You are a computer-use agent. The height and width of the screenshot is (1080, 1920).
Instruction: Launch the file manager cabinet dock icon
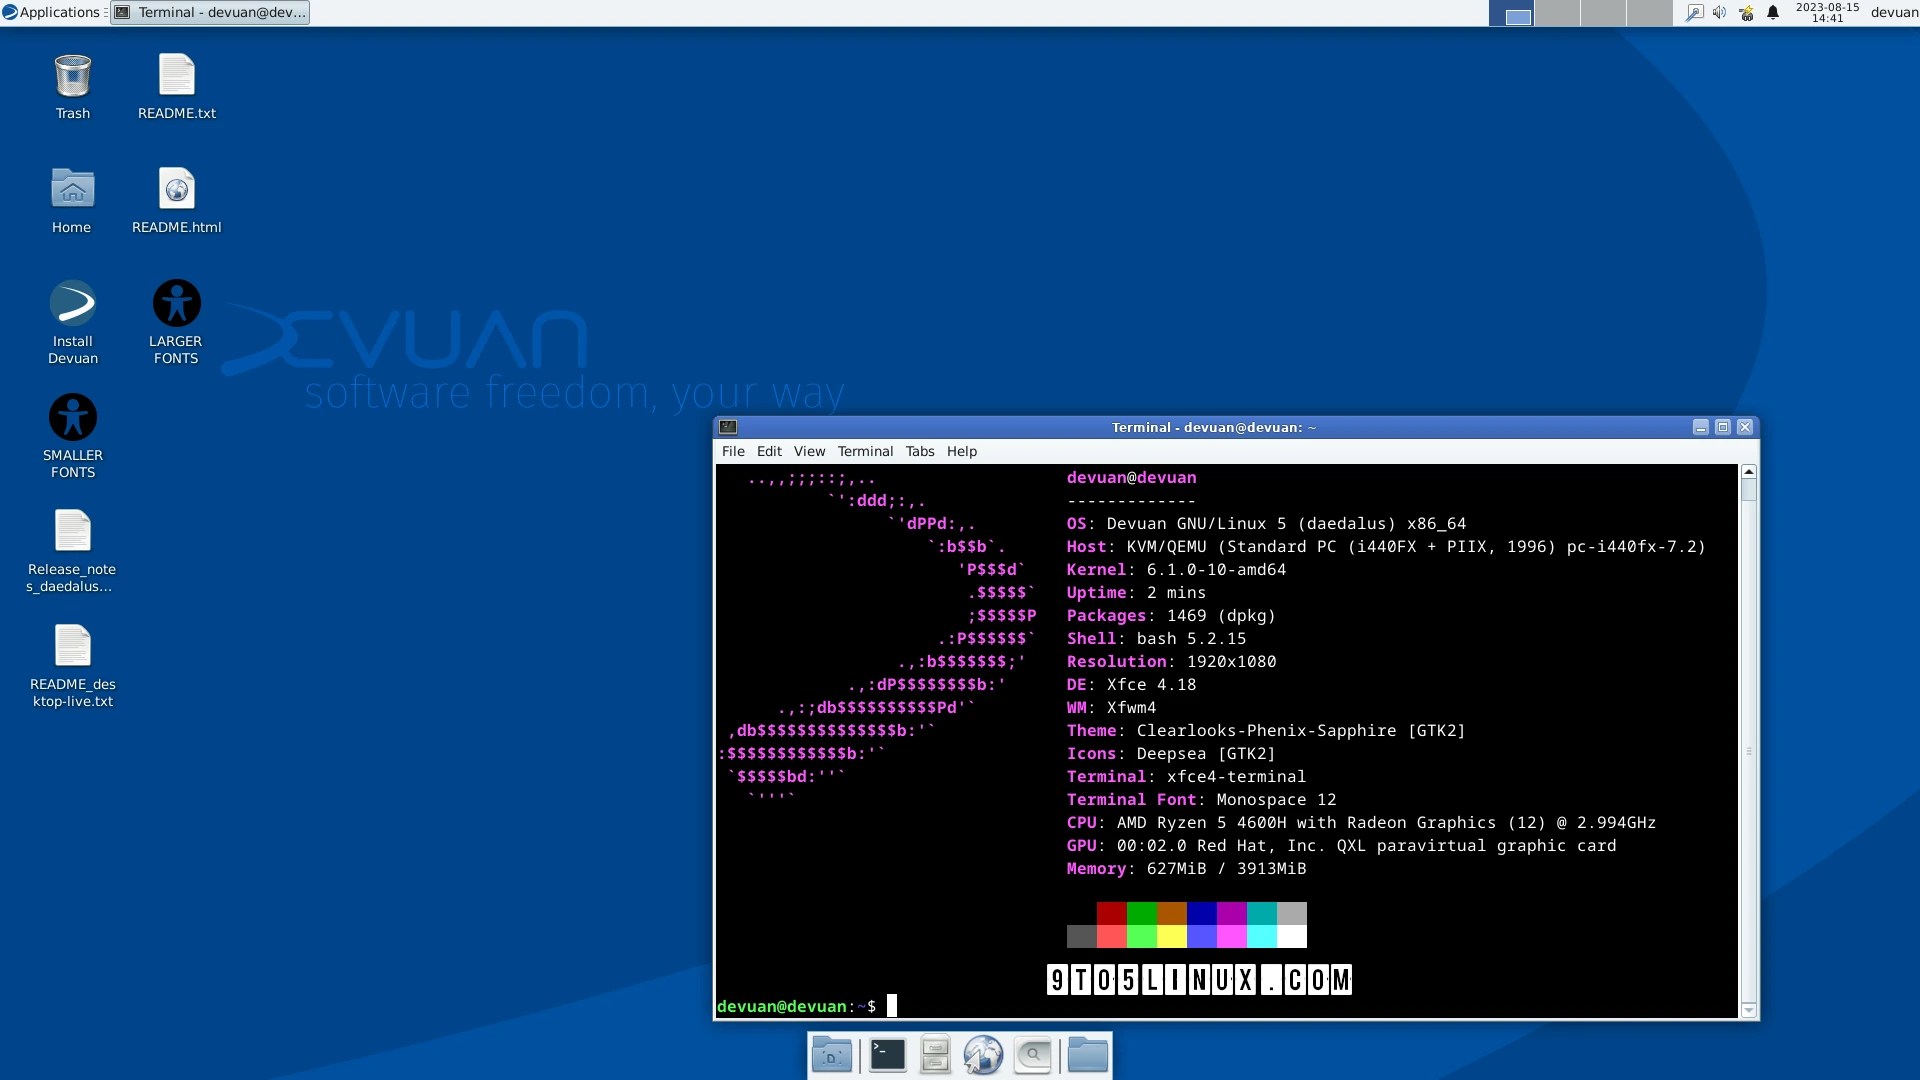pyautogui.click(x=935, y=1055)
